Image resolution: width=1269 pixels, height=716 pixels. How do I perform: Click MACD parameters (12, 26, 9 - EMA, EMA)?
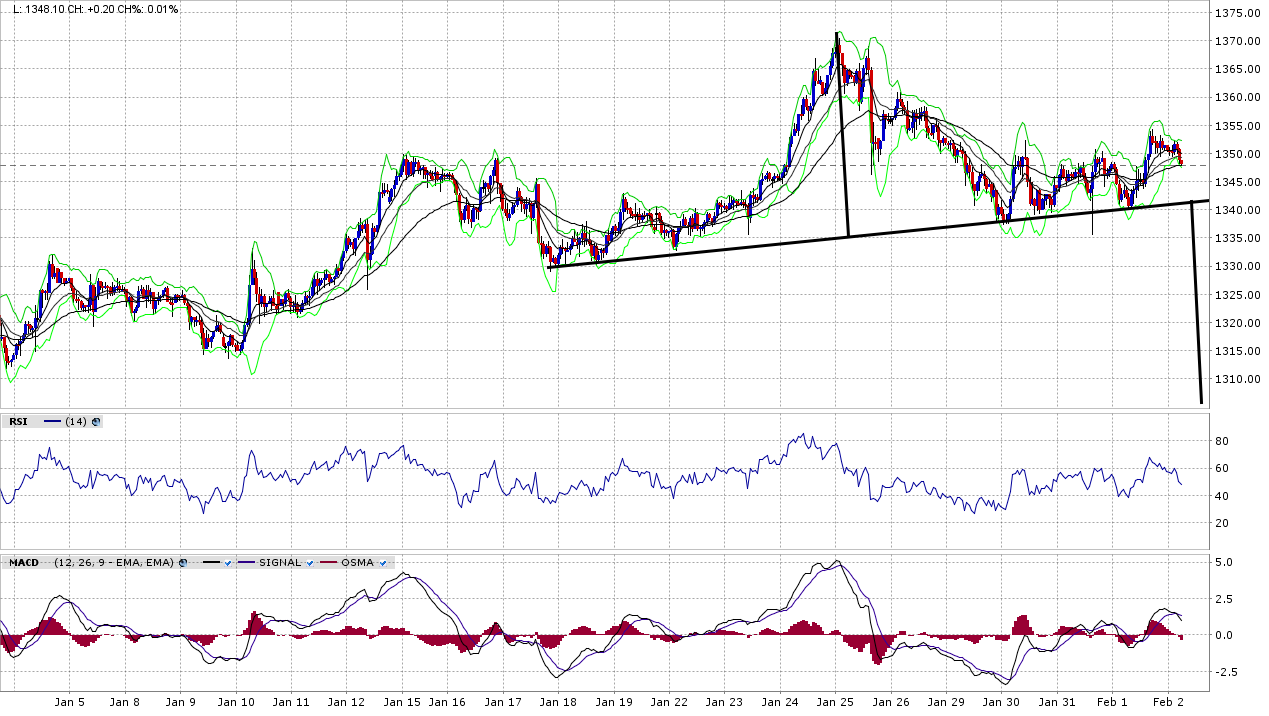pos(114,563)
